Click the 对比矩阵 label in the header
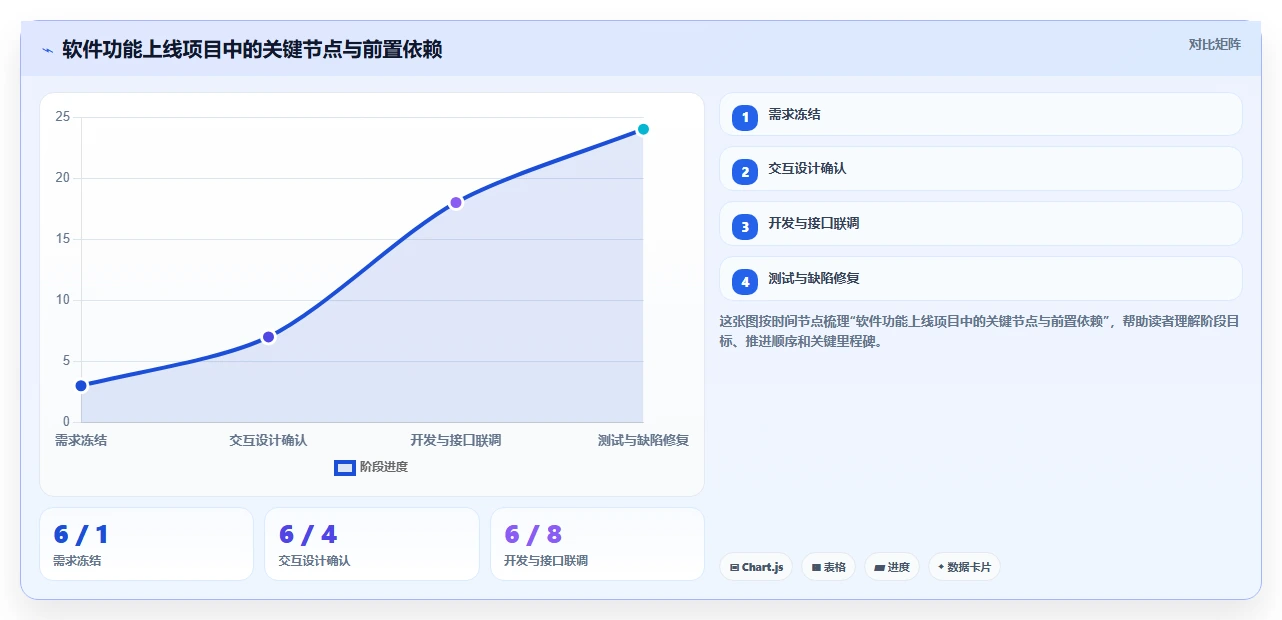 (1214, 44)
